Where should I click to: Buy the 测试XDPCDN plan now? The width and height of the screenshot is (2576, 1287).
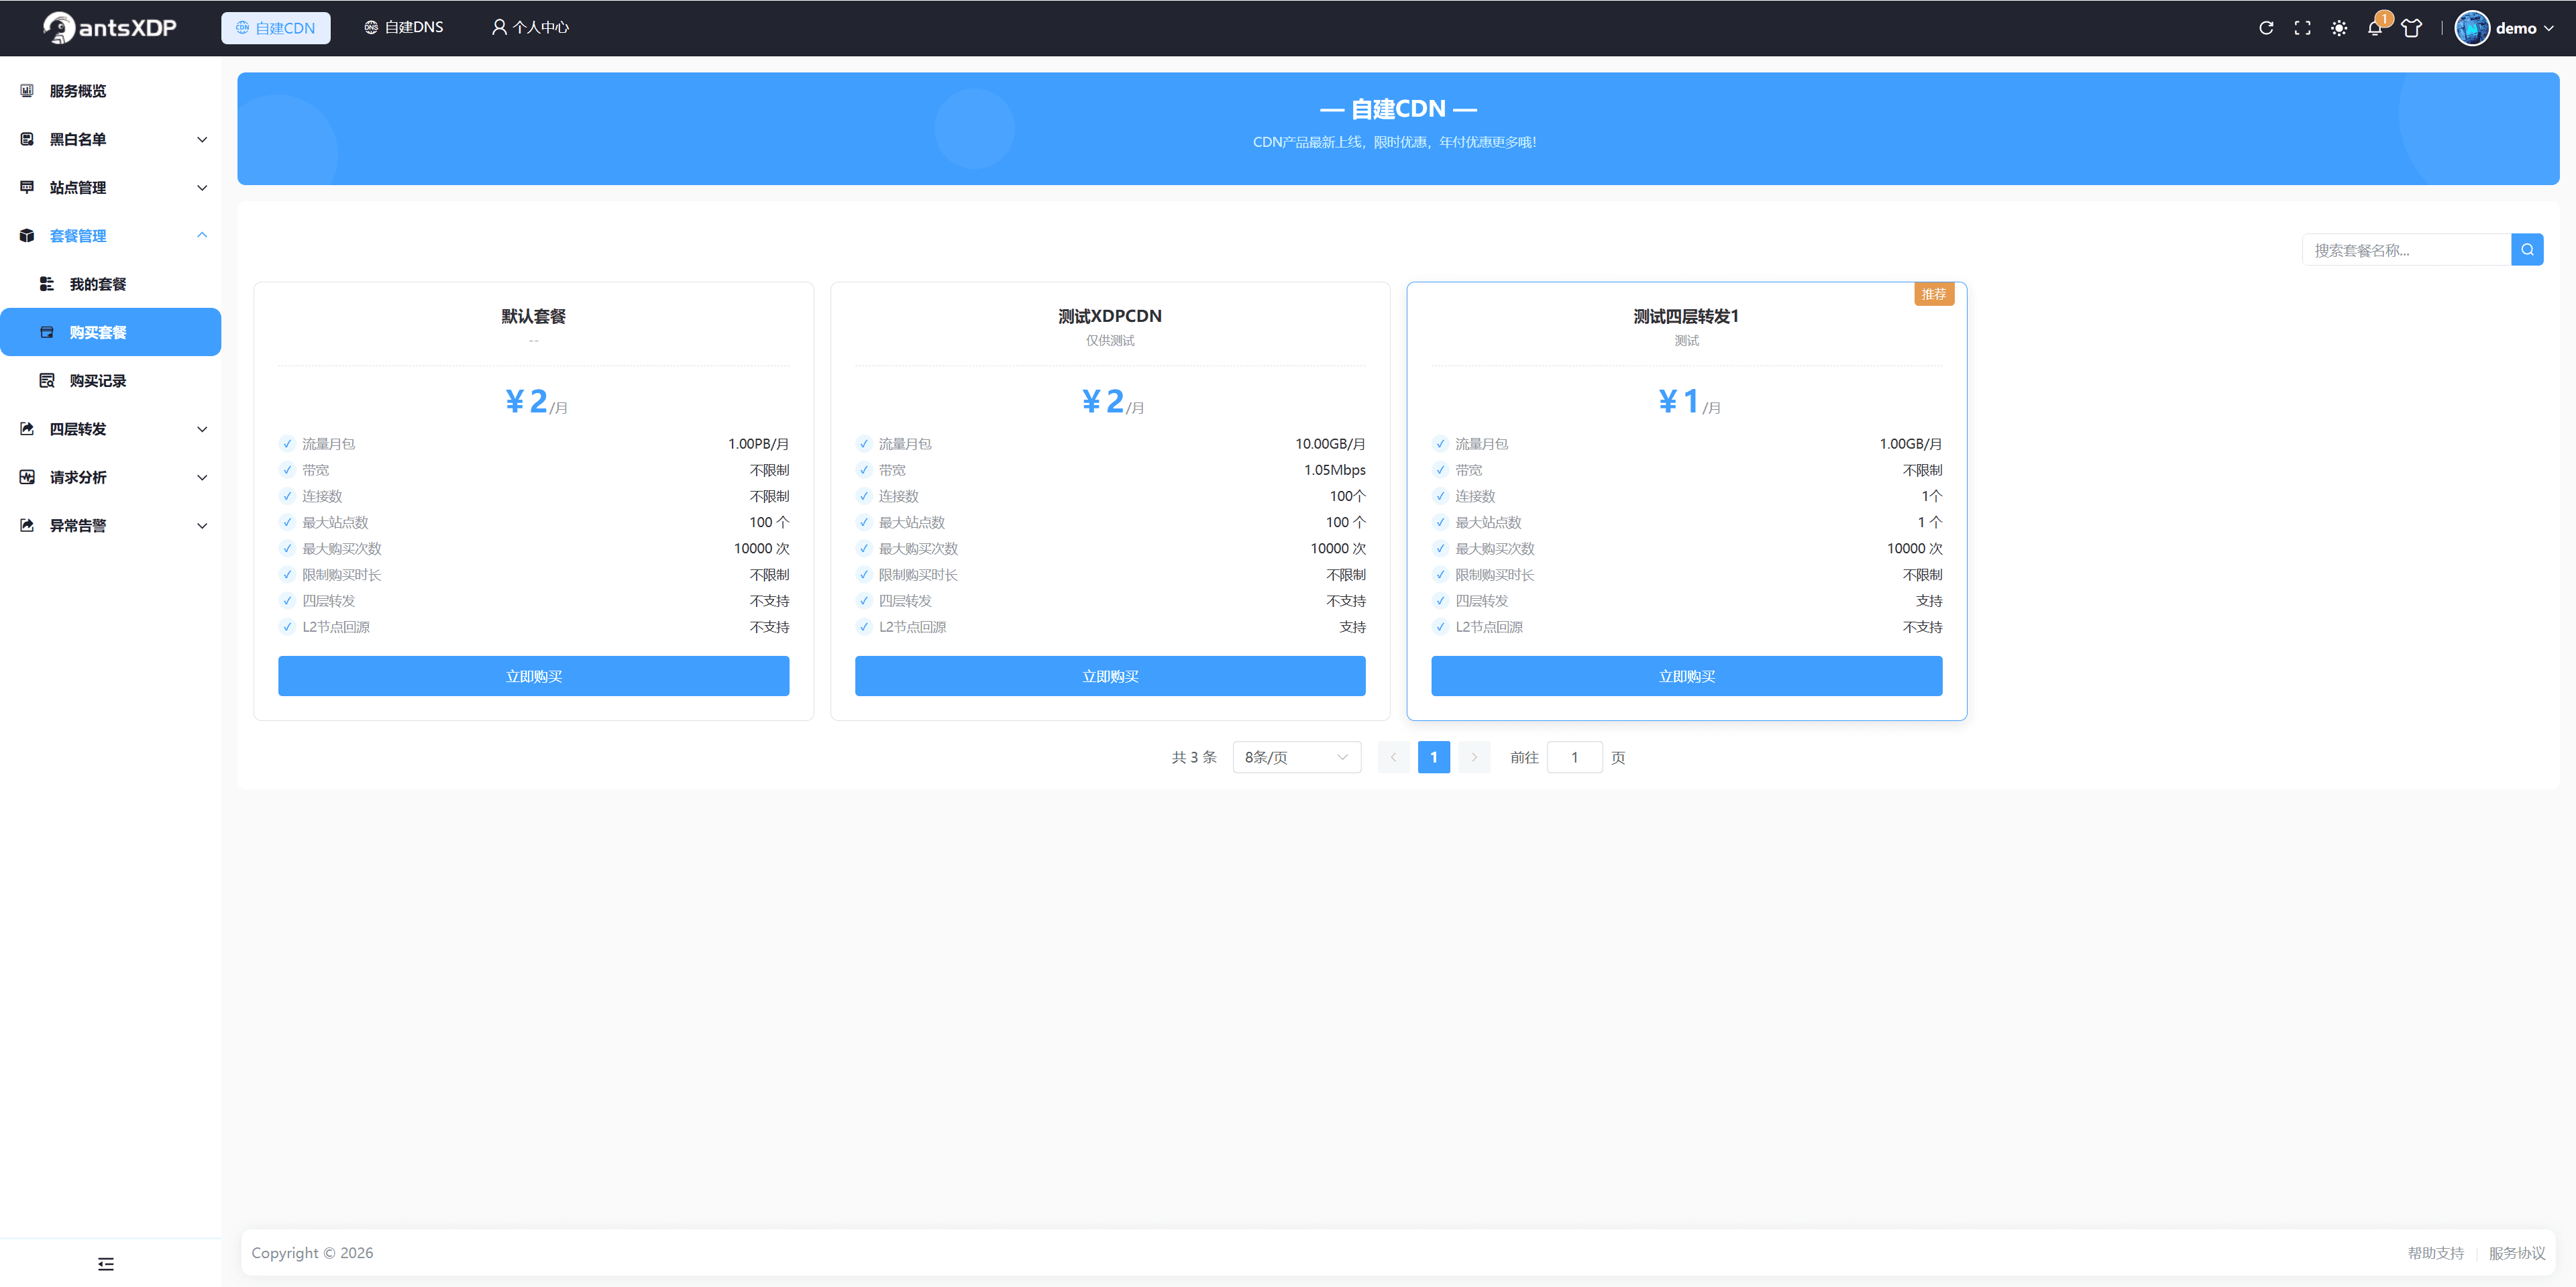pos(1110,676)
